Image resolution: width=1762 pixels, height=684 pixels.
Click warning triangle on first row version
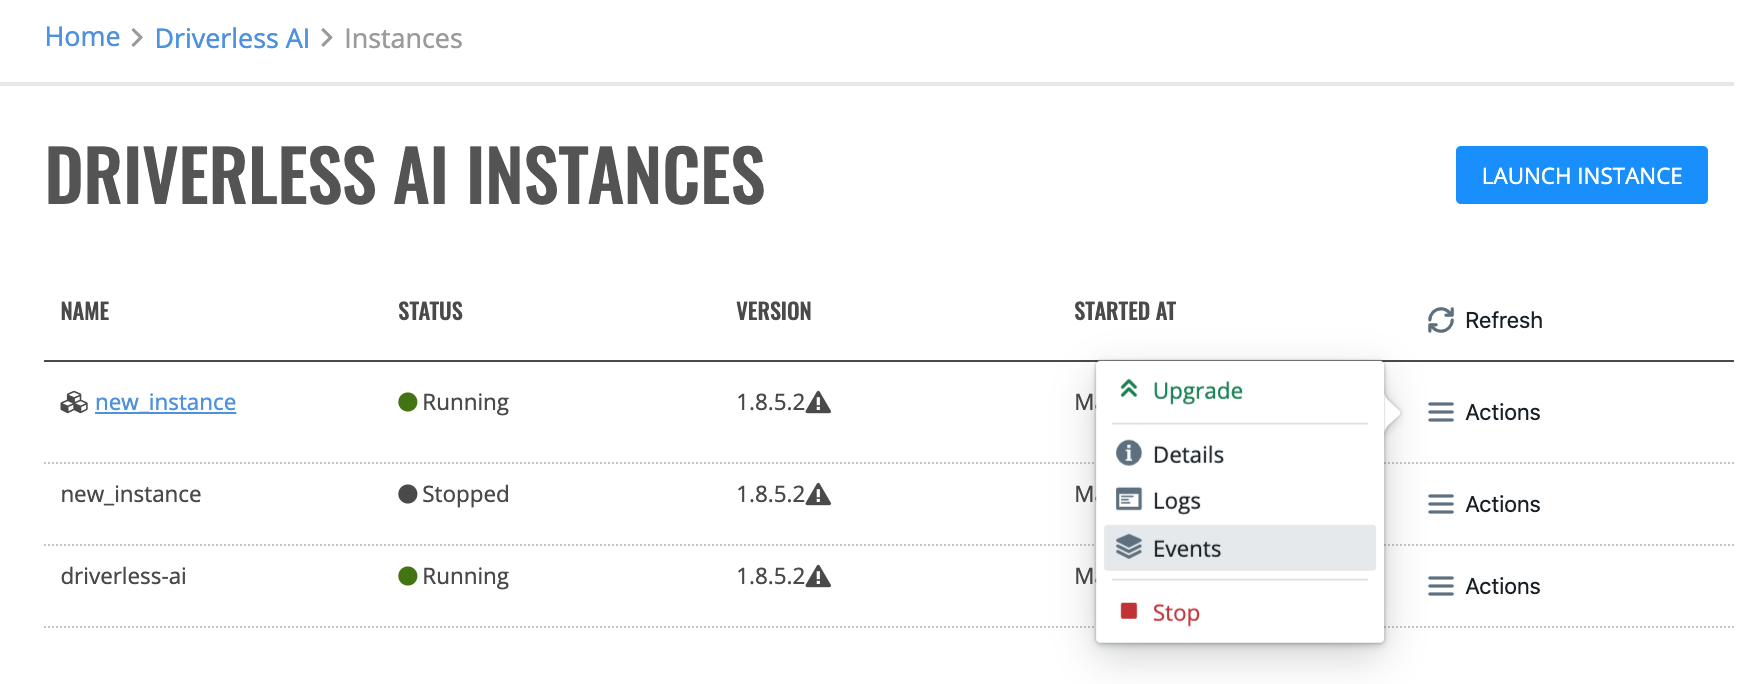point(819,402)
